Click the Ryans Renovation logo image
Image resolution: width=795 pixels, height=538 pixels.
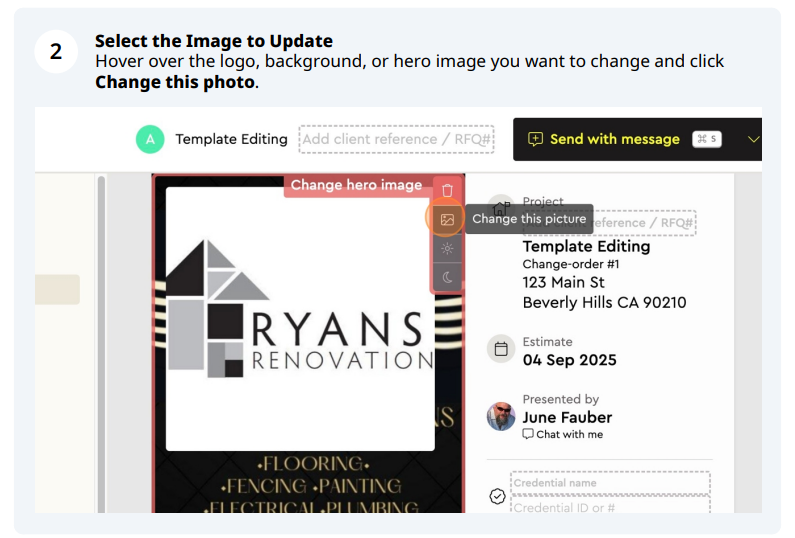[300, 319]
